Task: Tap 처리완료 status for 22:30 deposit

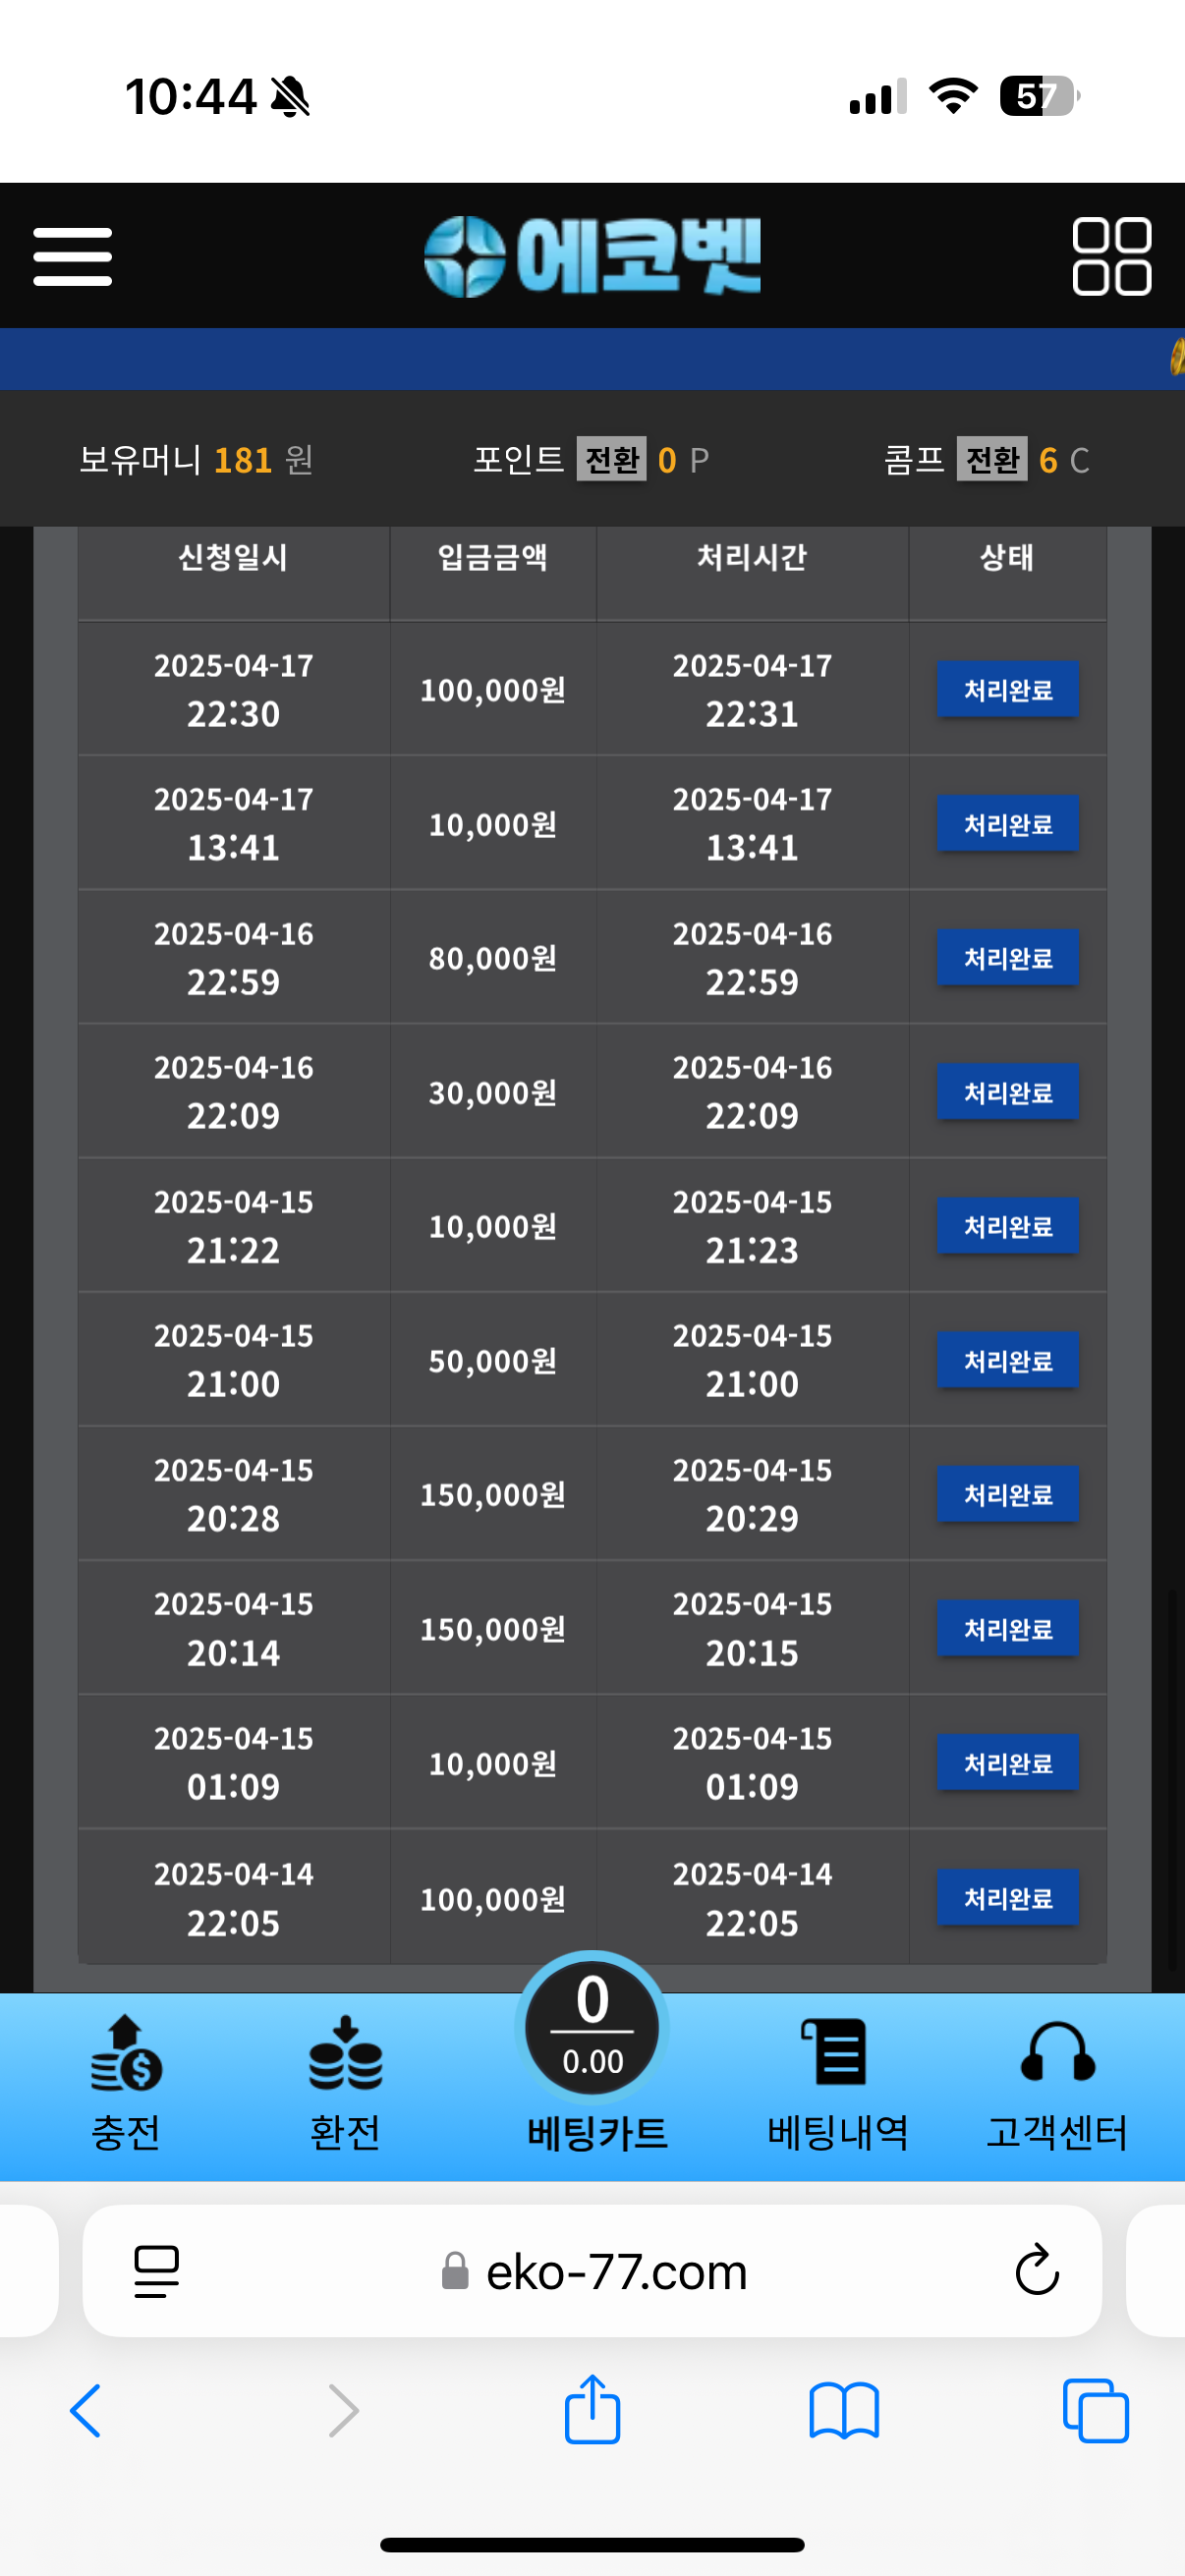Action: (1008, 689)
